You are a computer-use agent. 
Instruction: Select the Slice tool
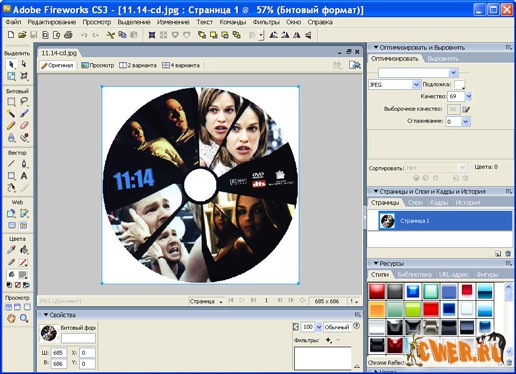pos(24,213)
